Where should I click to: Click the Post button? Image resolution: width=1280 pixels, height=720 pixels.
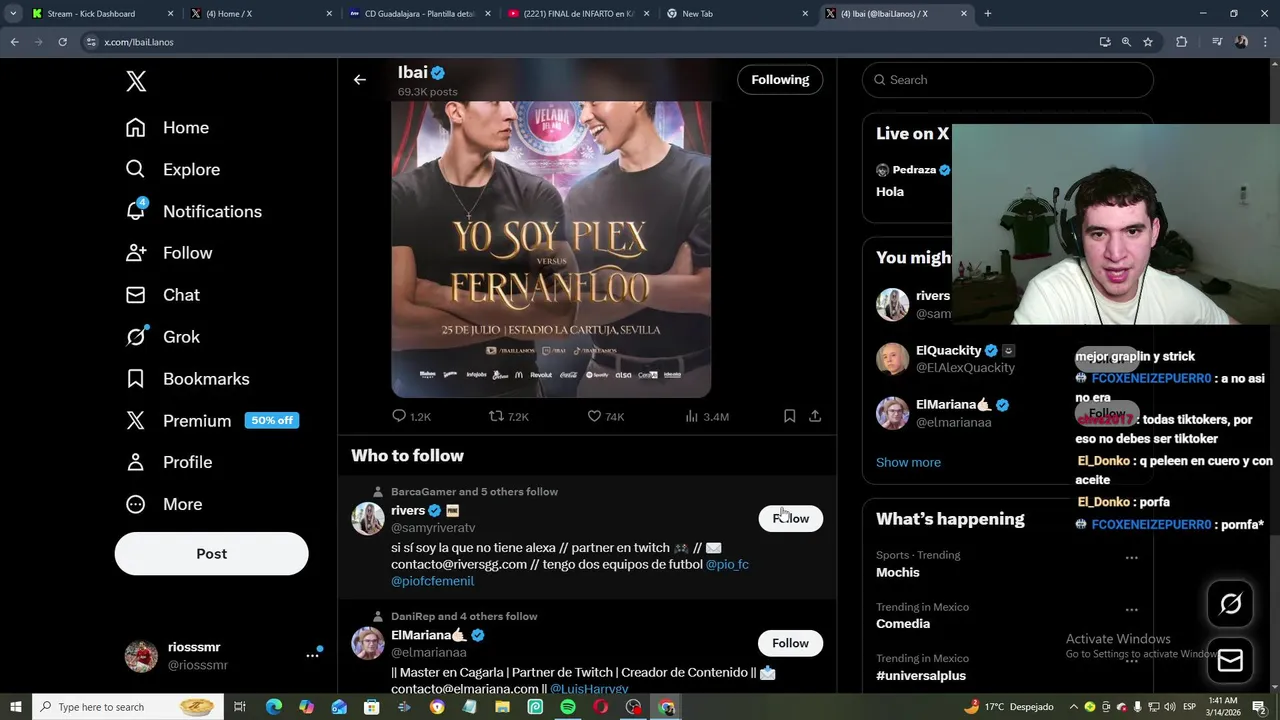coord(211,554)
